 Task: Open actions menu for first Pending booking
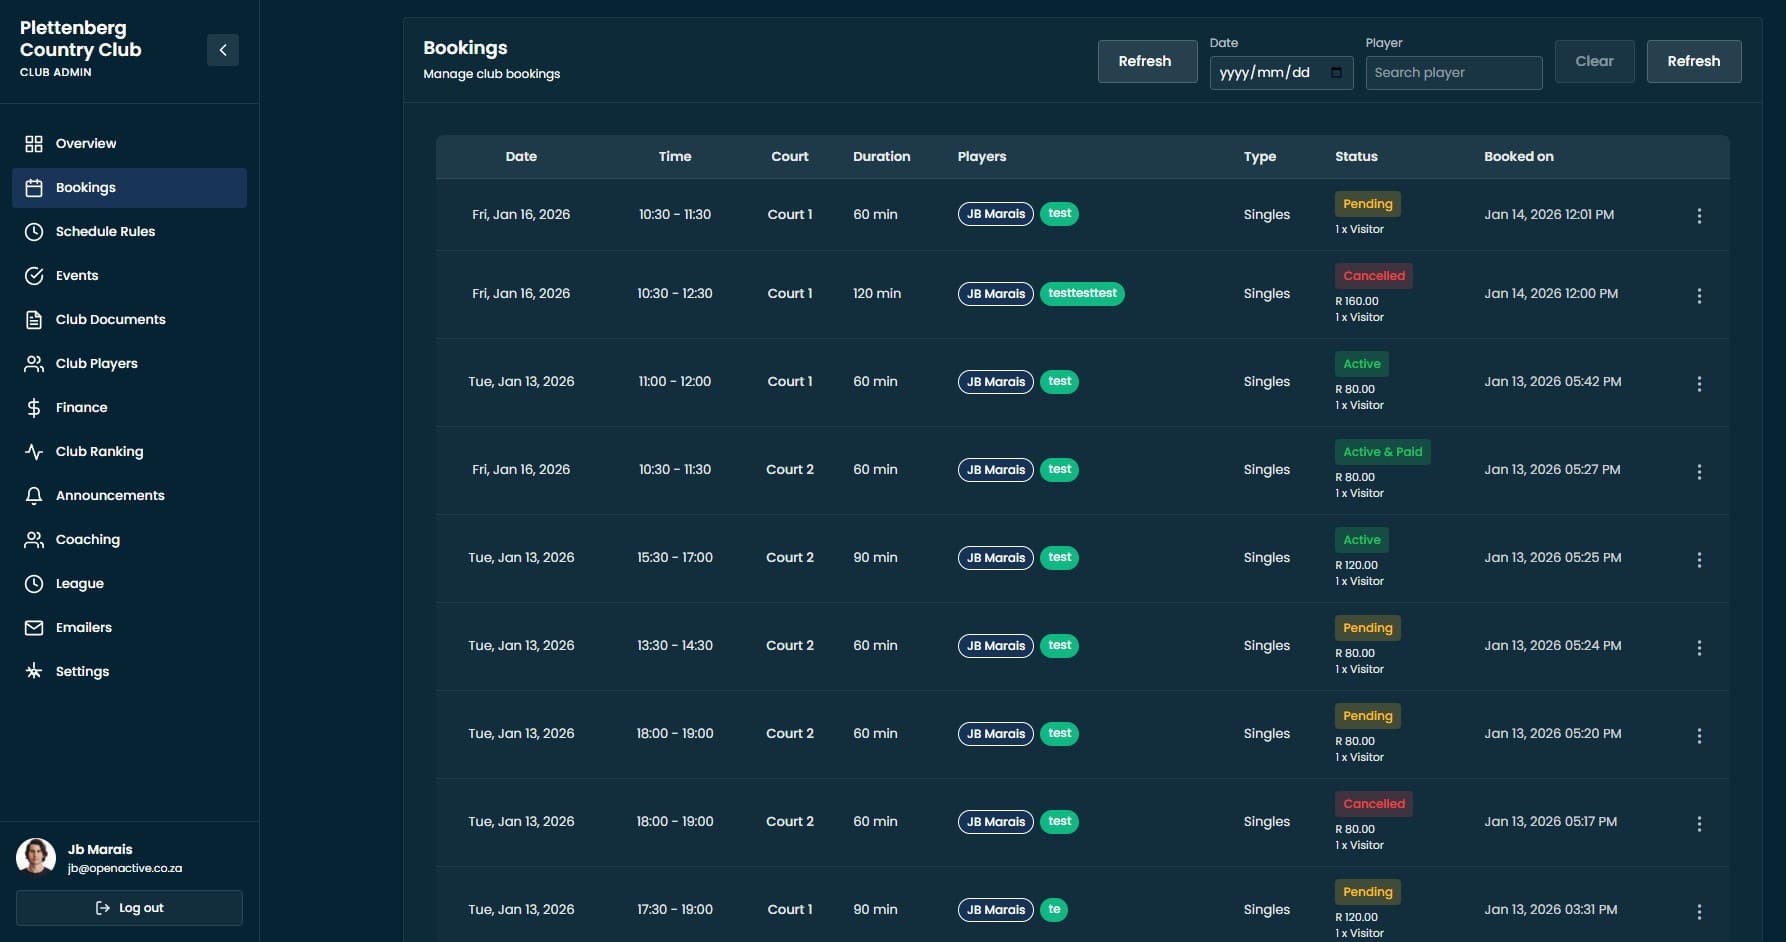(x=1699, y=216)
